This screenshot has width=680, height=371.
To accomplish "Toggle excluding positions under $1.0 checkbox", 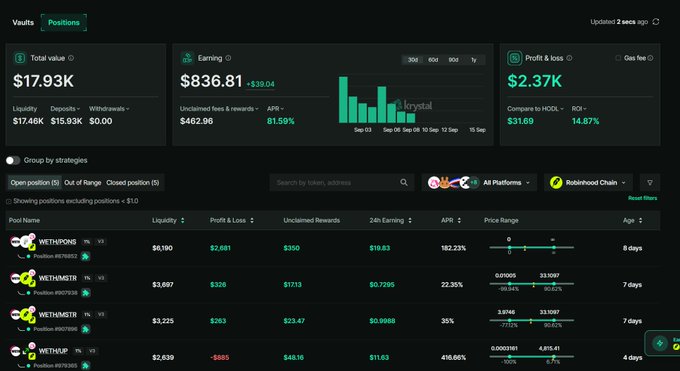I will 9,201.
